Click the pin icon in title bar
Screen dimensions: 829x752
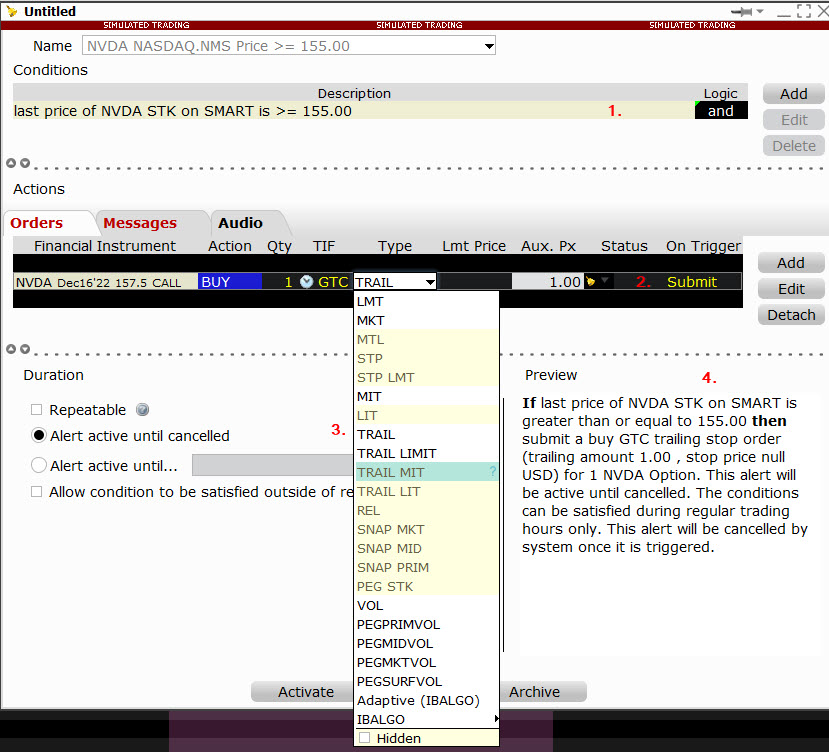point(743,11)
